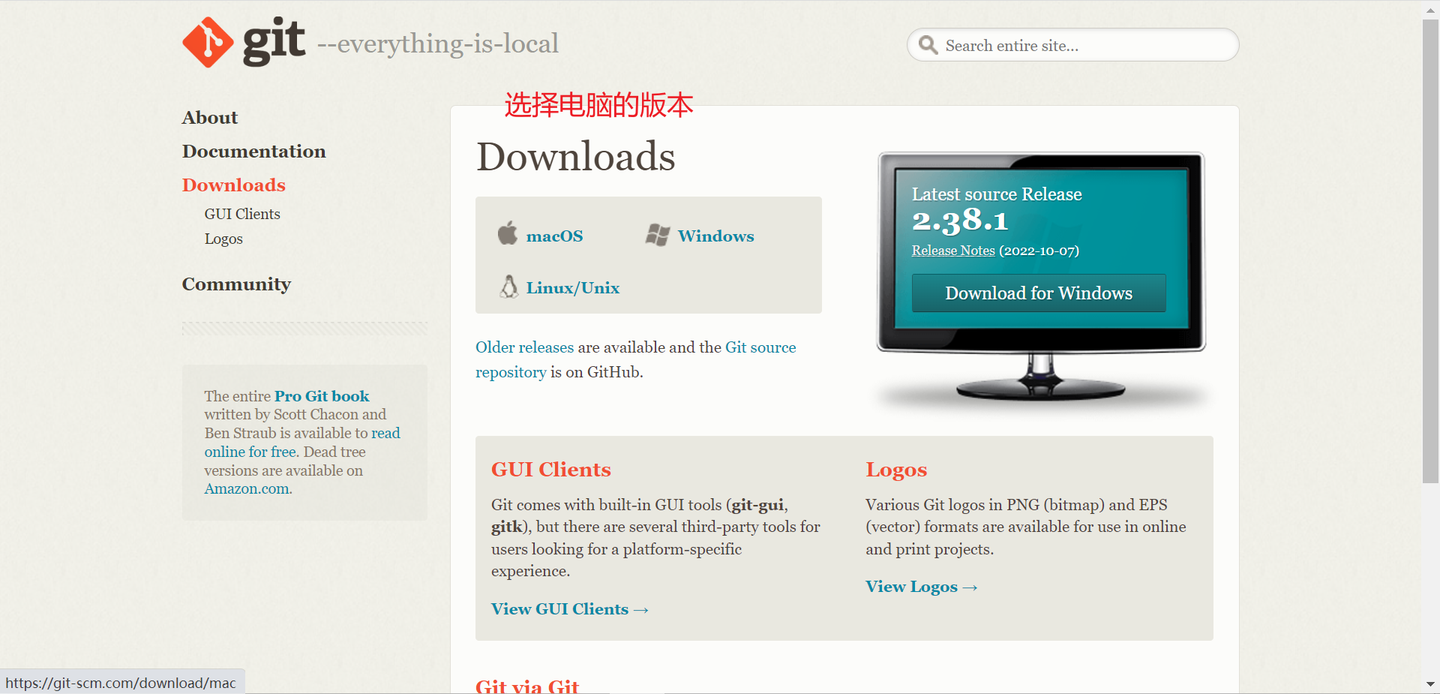
Task: Open GUI Clients in the sidebar
Action: tap(242, 214)
